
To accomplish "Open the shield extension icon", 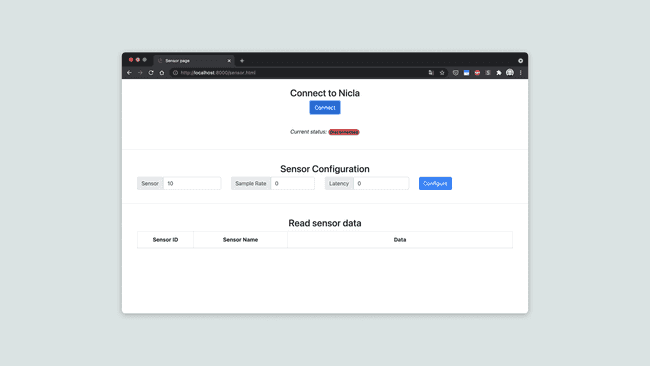I will click(456, 73).
